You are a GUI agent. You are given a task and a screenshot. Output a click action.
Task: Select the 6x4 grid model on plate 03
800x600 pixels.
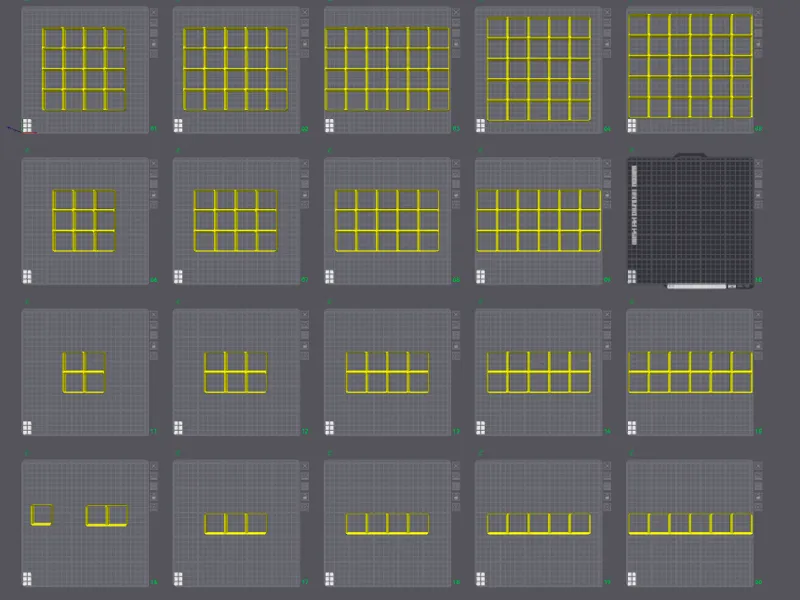pyautogui.click(x=387, y=69)
